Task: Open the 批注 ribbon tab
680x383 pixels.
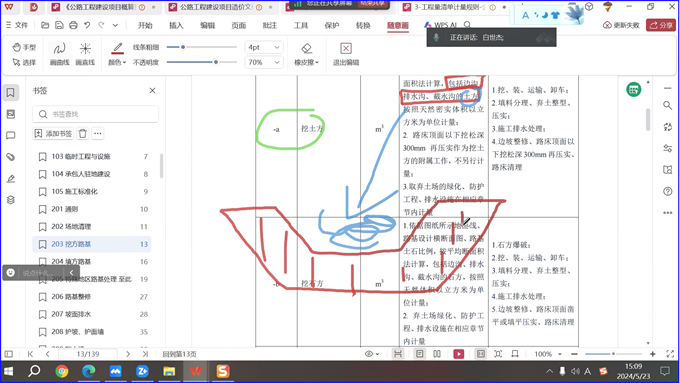Action: pyautogui.click(x=269, y=25)
